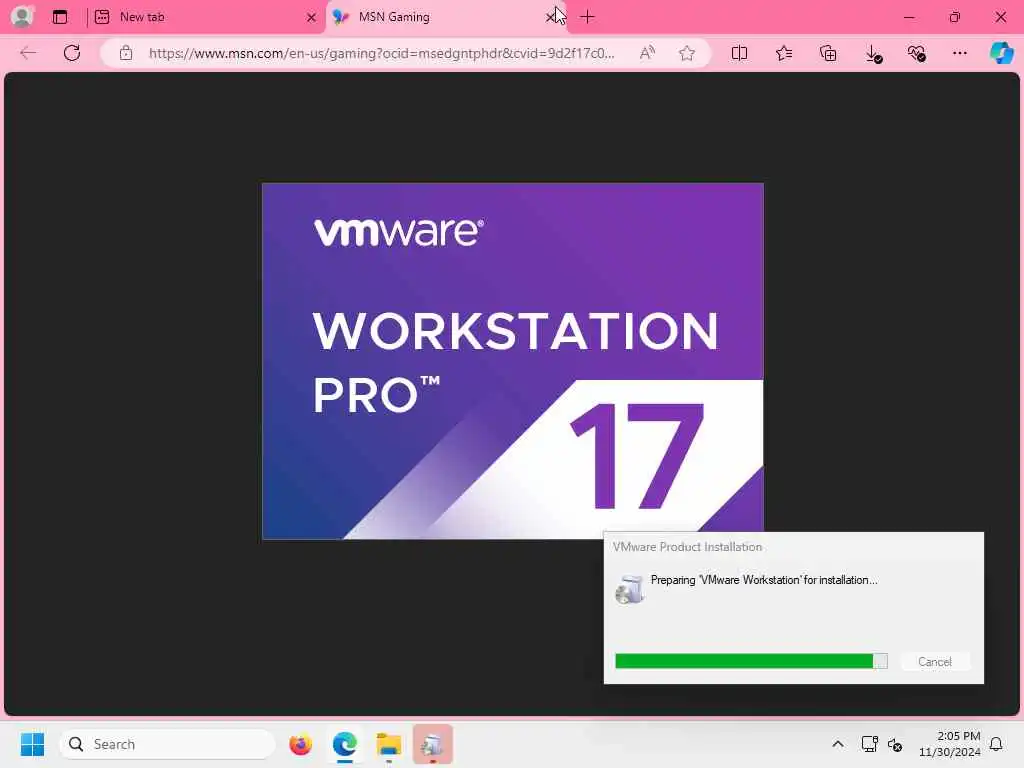Open the tab actions menu icon

click(60, 17)
